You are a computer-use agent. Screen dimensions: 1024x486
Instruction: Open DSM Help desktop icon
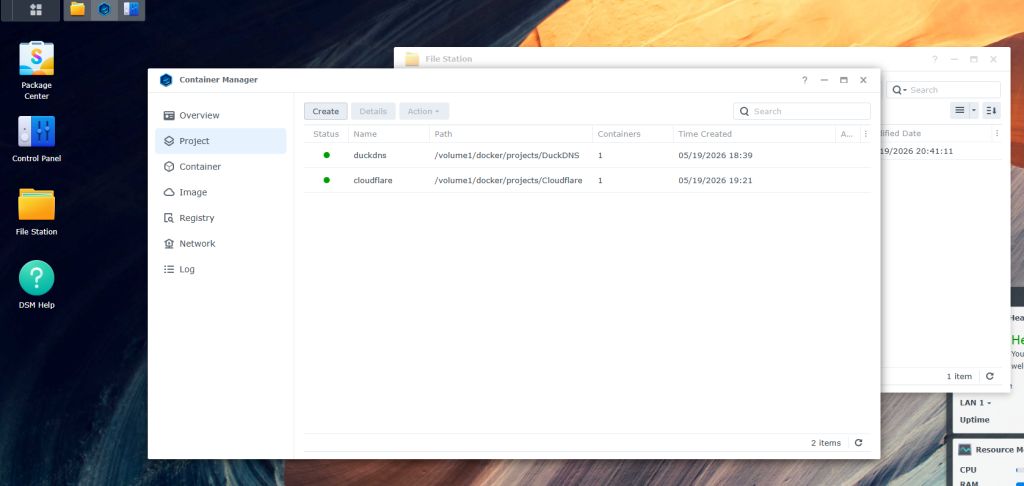click(36, 285)
